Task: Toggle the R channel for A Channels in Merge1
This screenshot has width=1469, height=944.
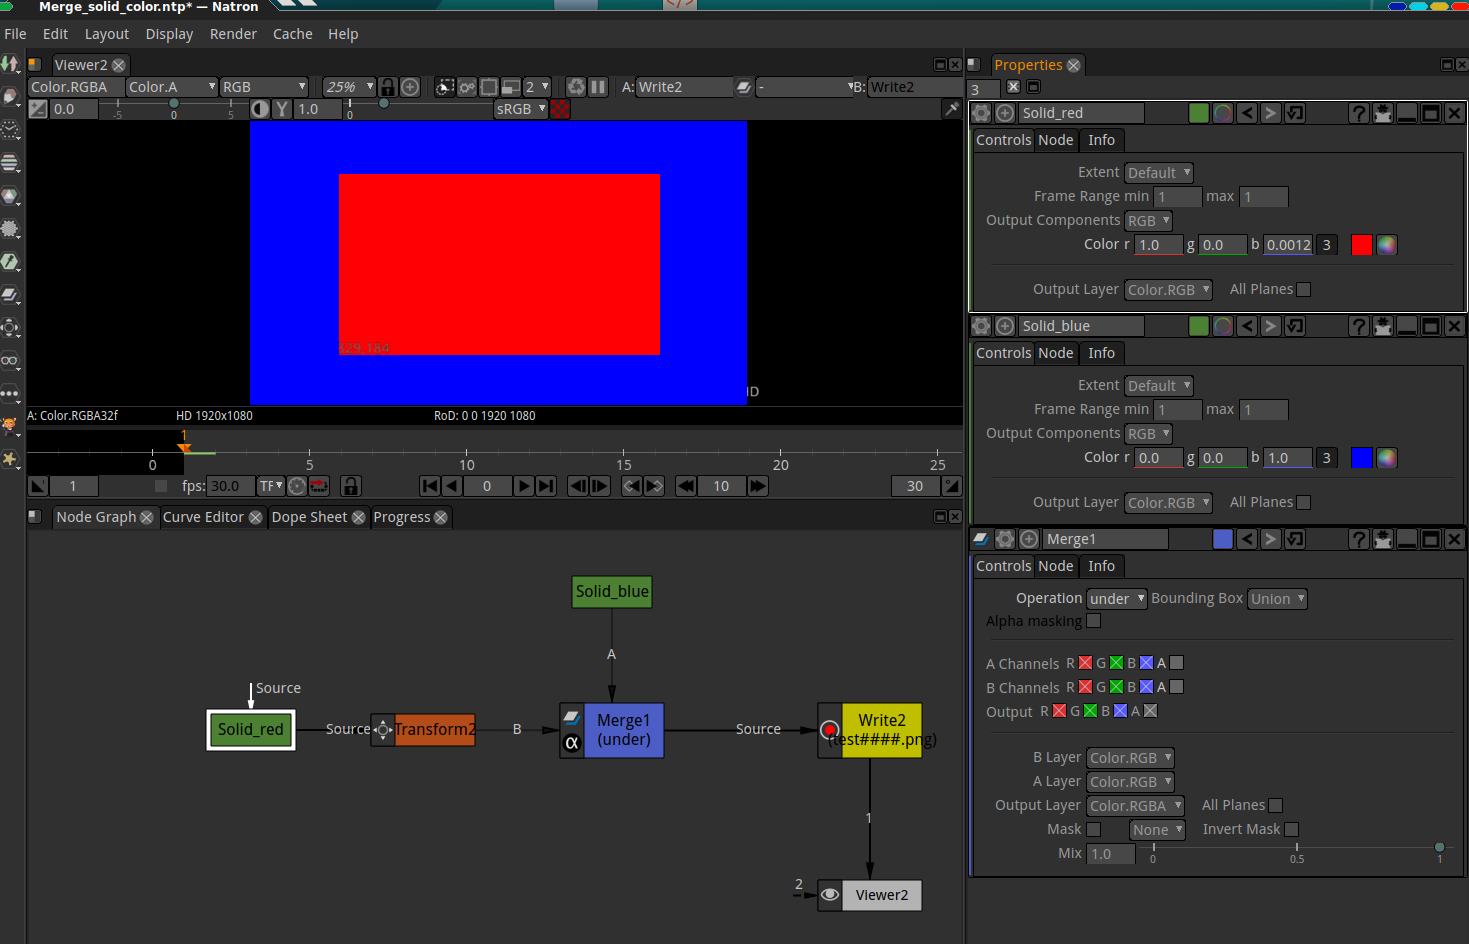Action: (x=1084, y=662)
